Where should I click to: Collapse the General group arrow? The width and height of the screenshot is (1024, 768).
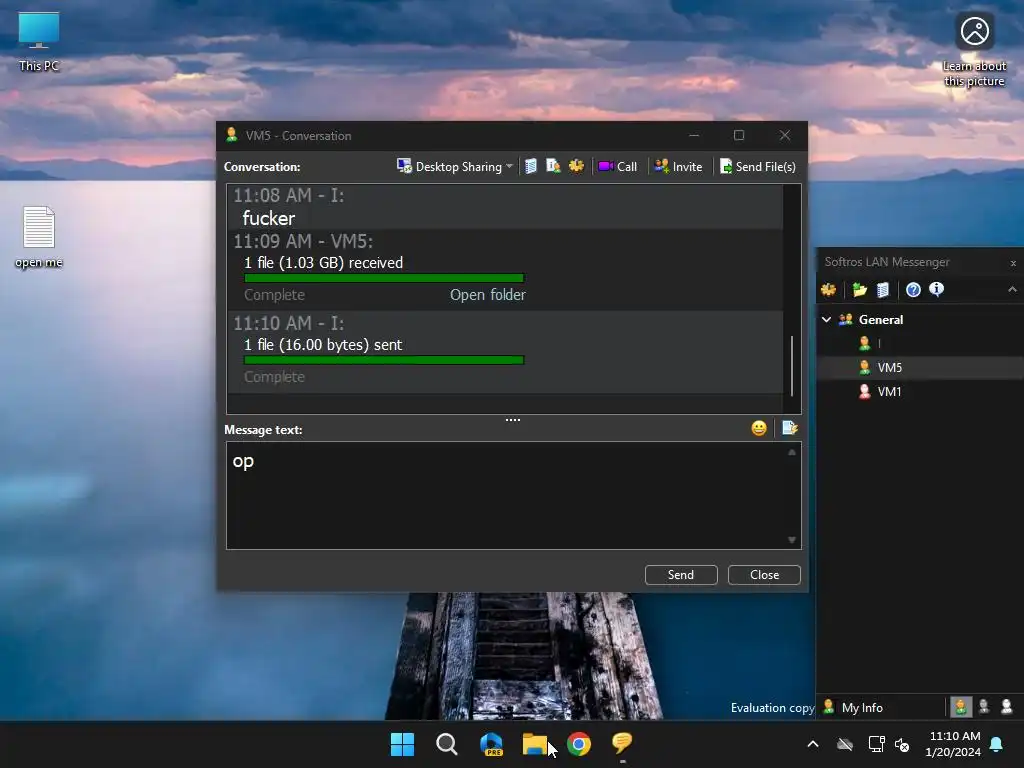[826, 319]
